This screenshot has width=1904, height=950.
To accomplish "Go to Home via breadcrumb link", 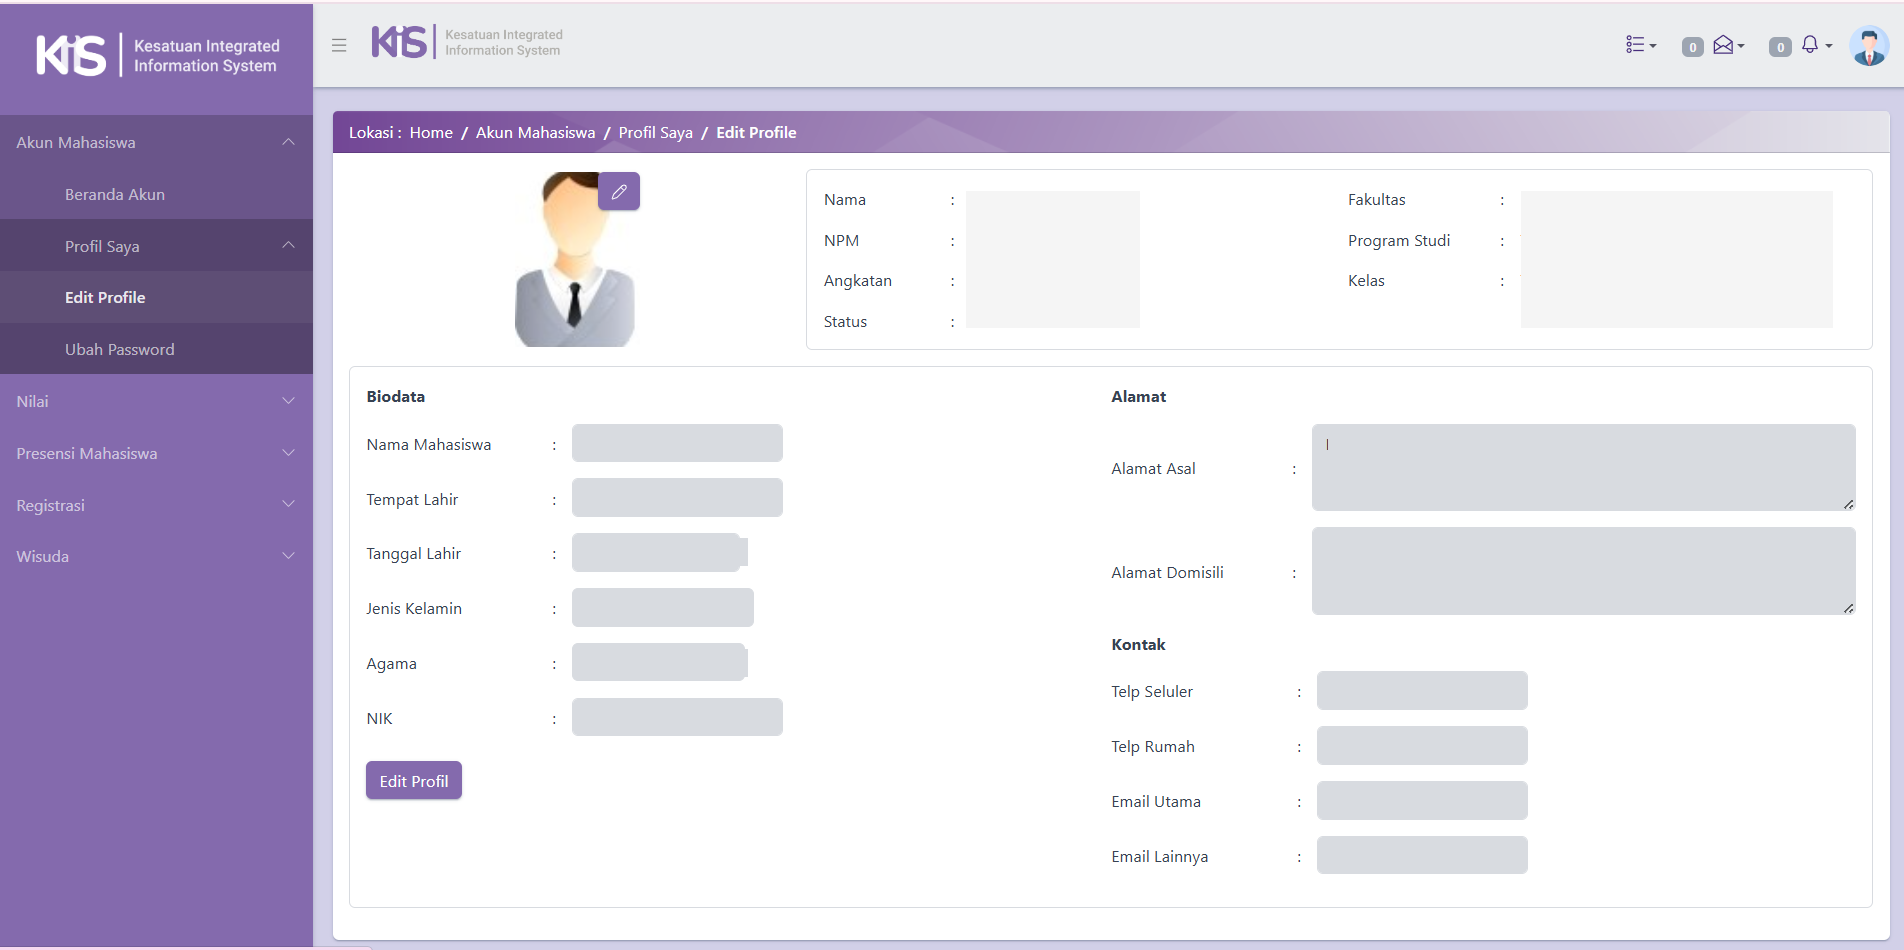I will tap(431, 132).
